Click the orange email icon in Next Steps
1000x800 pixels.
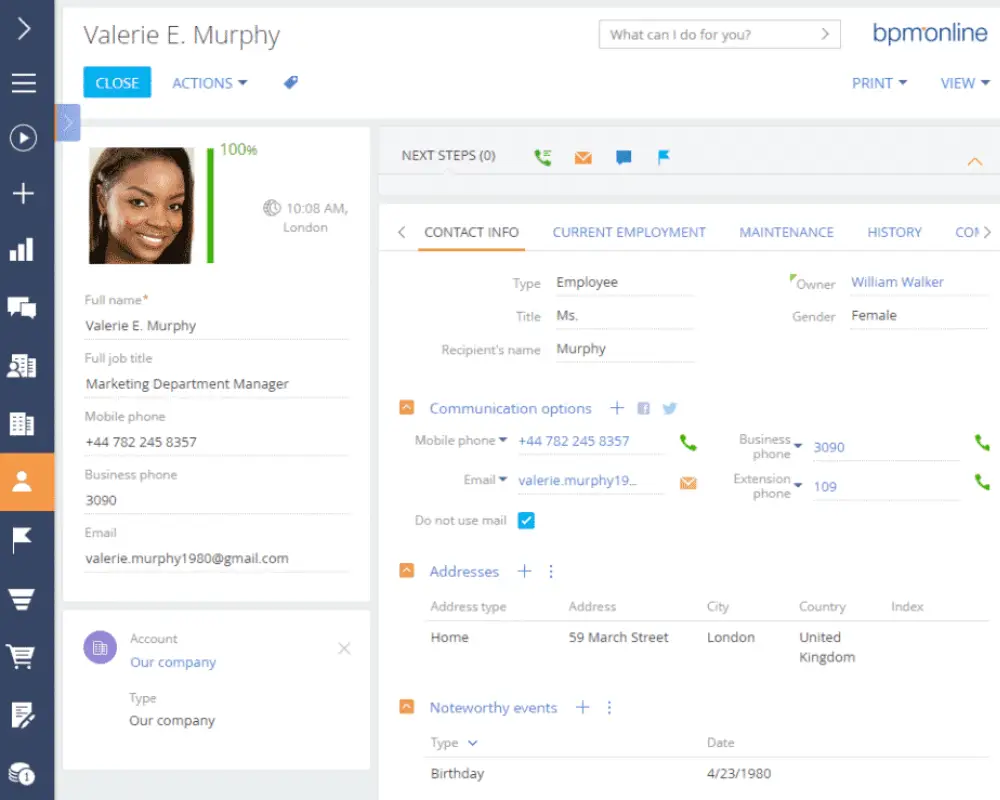pos(583,157)
